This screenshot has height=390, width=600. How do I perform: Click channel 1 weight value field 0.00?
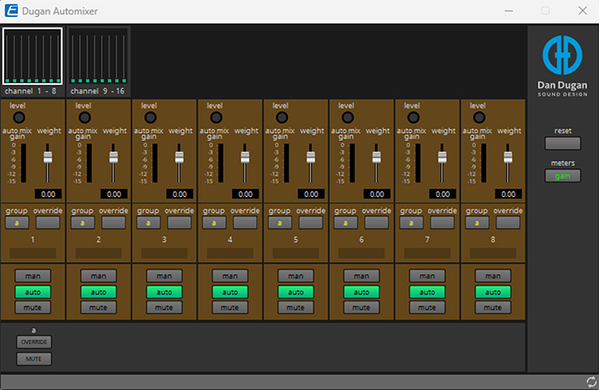pyautogui.click(x=48, y=194)
